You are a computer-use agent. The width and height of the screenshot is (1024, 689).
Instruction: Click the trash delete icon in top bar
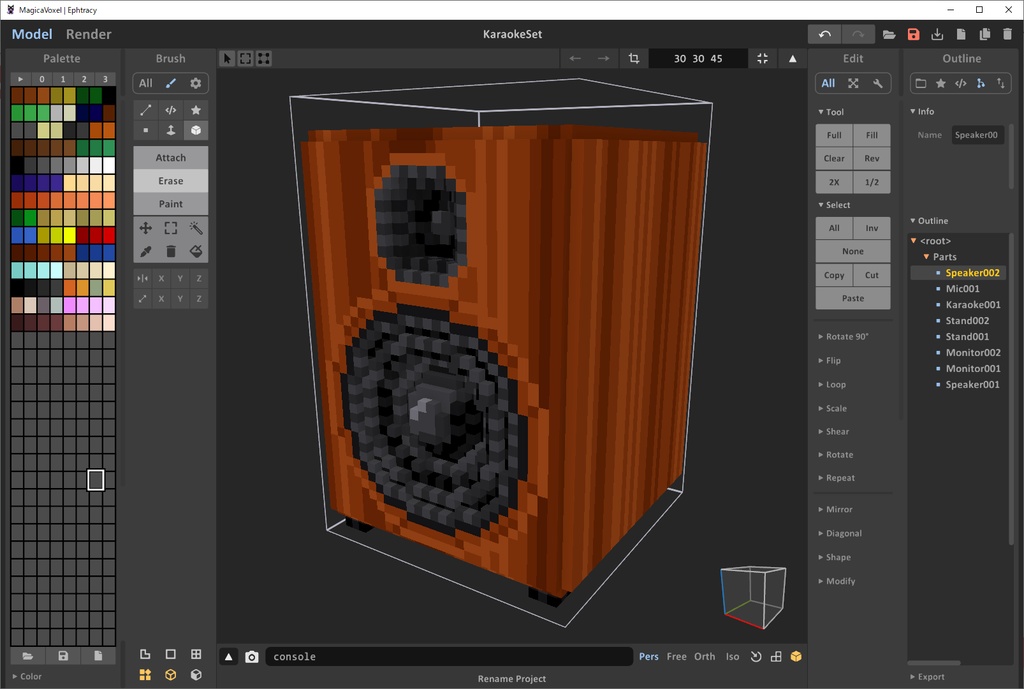[1008, 35]
